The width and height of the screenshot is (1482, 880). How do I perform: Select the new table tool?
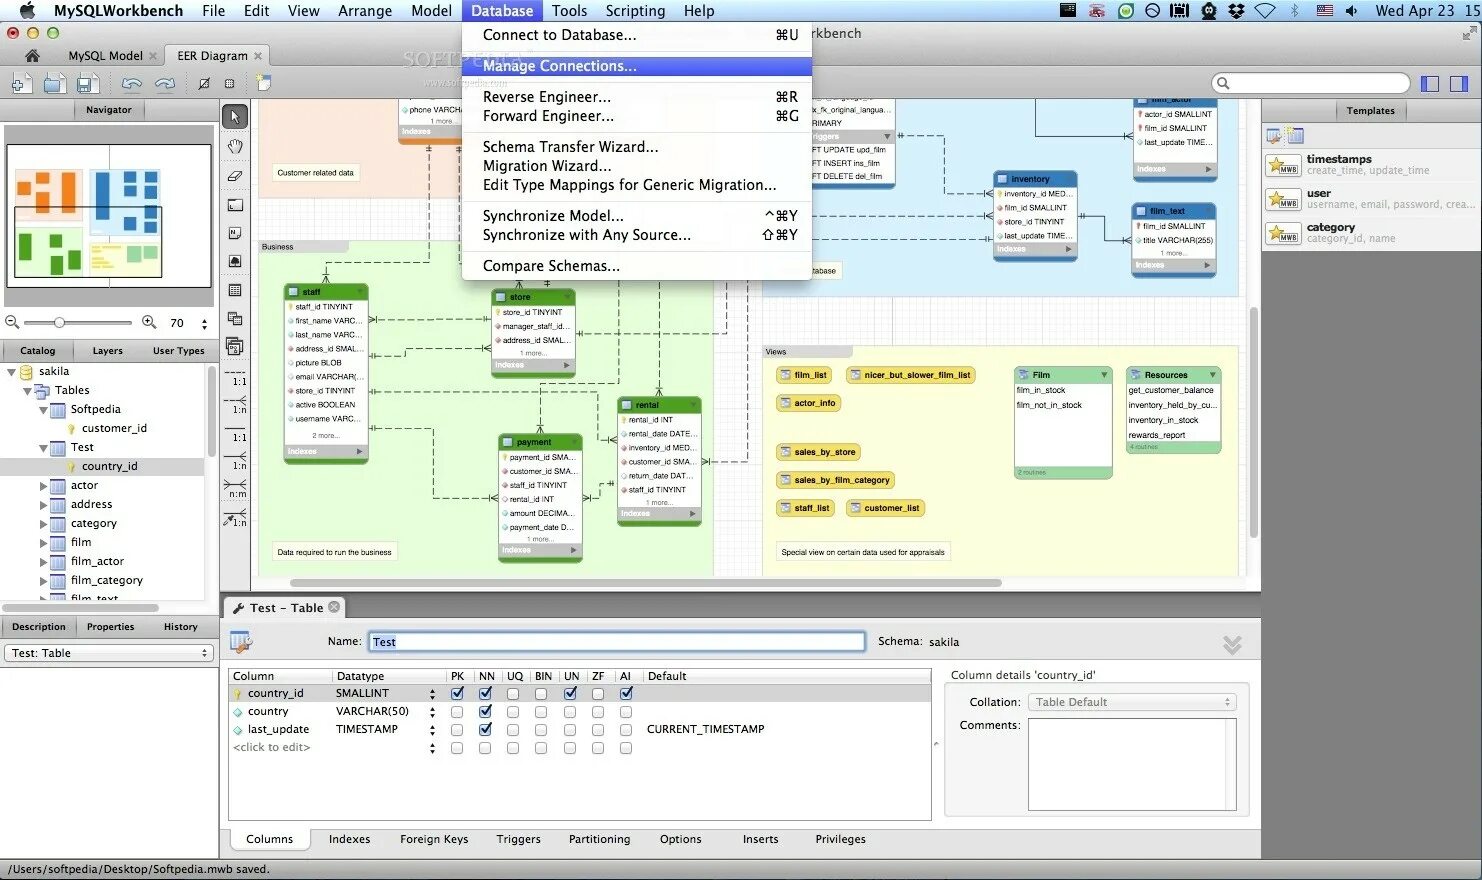pos(235,290)
